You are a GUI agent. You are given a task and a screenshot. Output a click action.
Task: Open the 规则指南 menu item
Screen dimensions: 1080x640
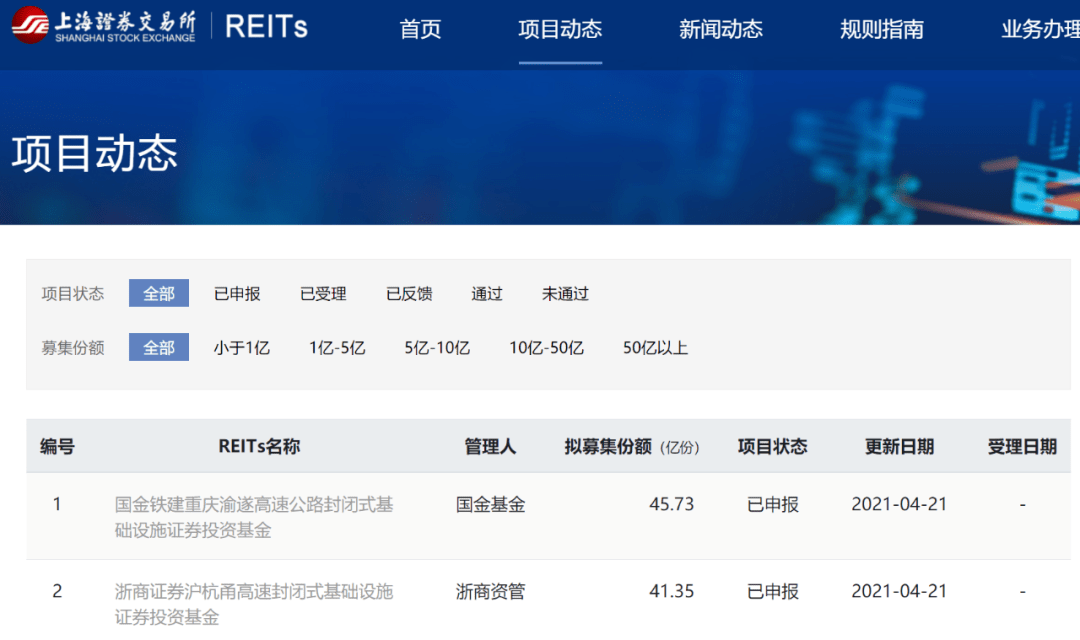click(882, 29)
